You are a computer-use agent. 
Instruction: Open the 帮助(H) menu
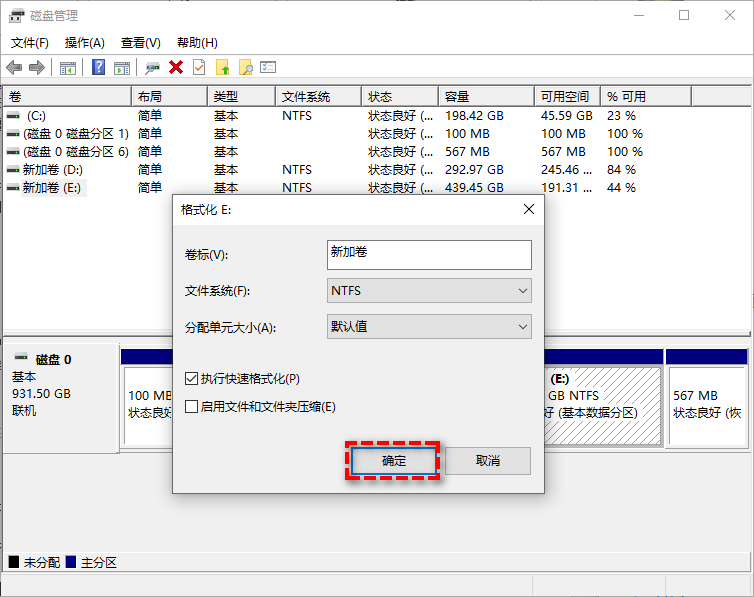tap(197, 43)
